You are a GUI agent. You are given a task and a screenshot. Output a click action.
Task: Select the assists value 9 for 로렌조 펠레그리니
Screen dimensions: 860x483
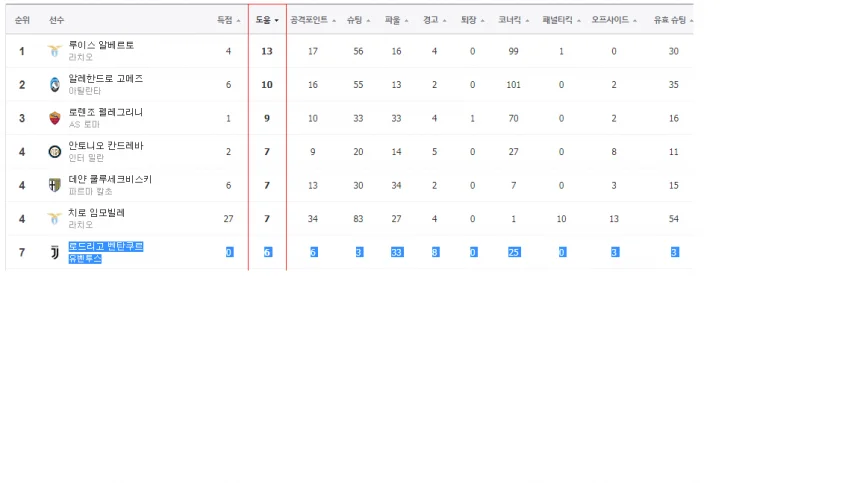pos(267,118)
